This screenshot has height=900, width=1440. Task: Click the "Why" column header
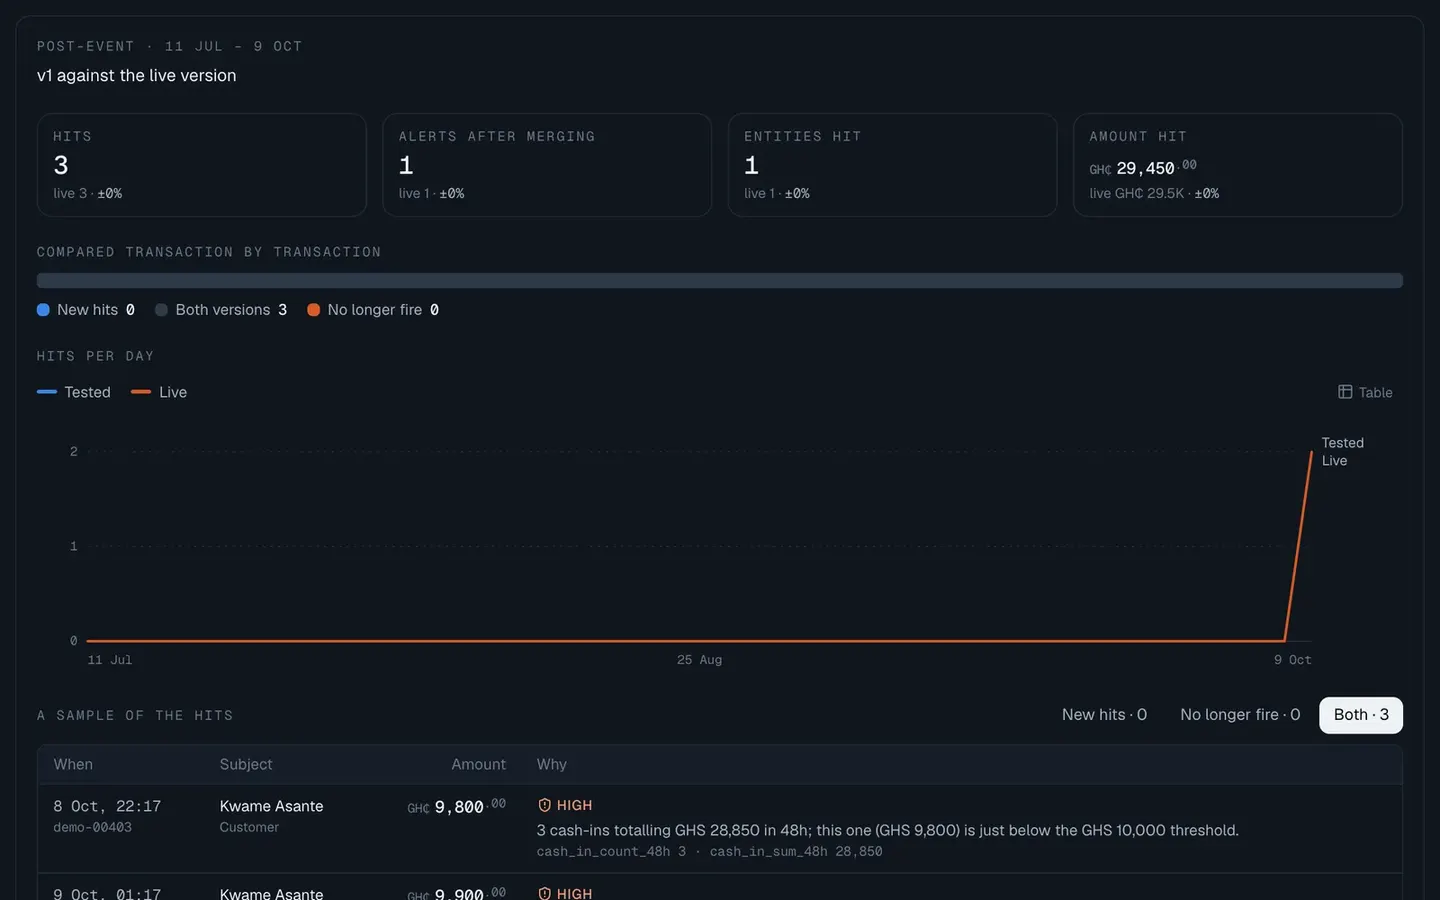552,764
